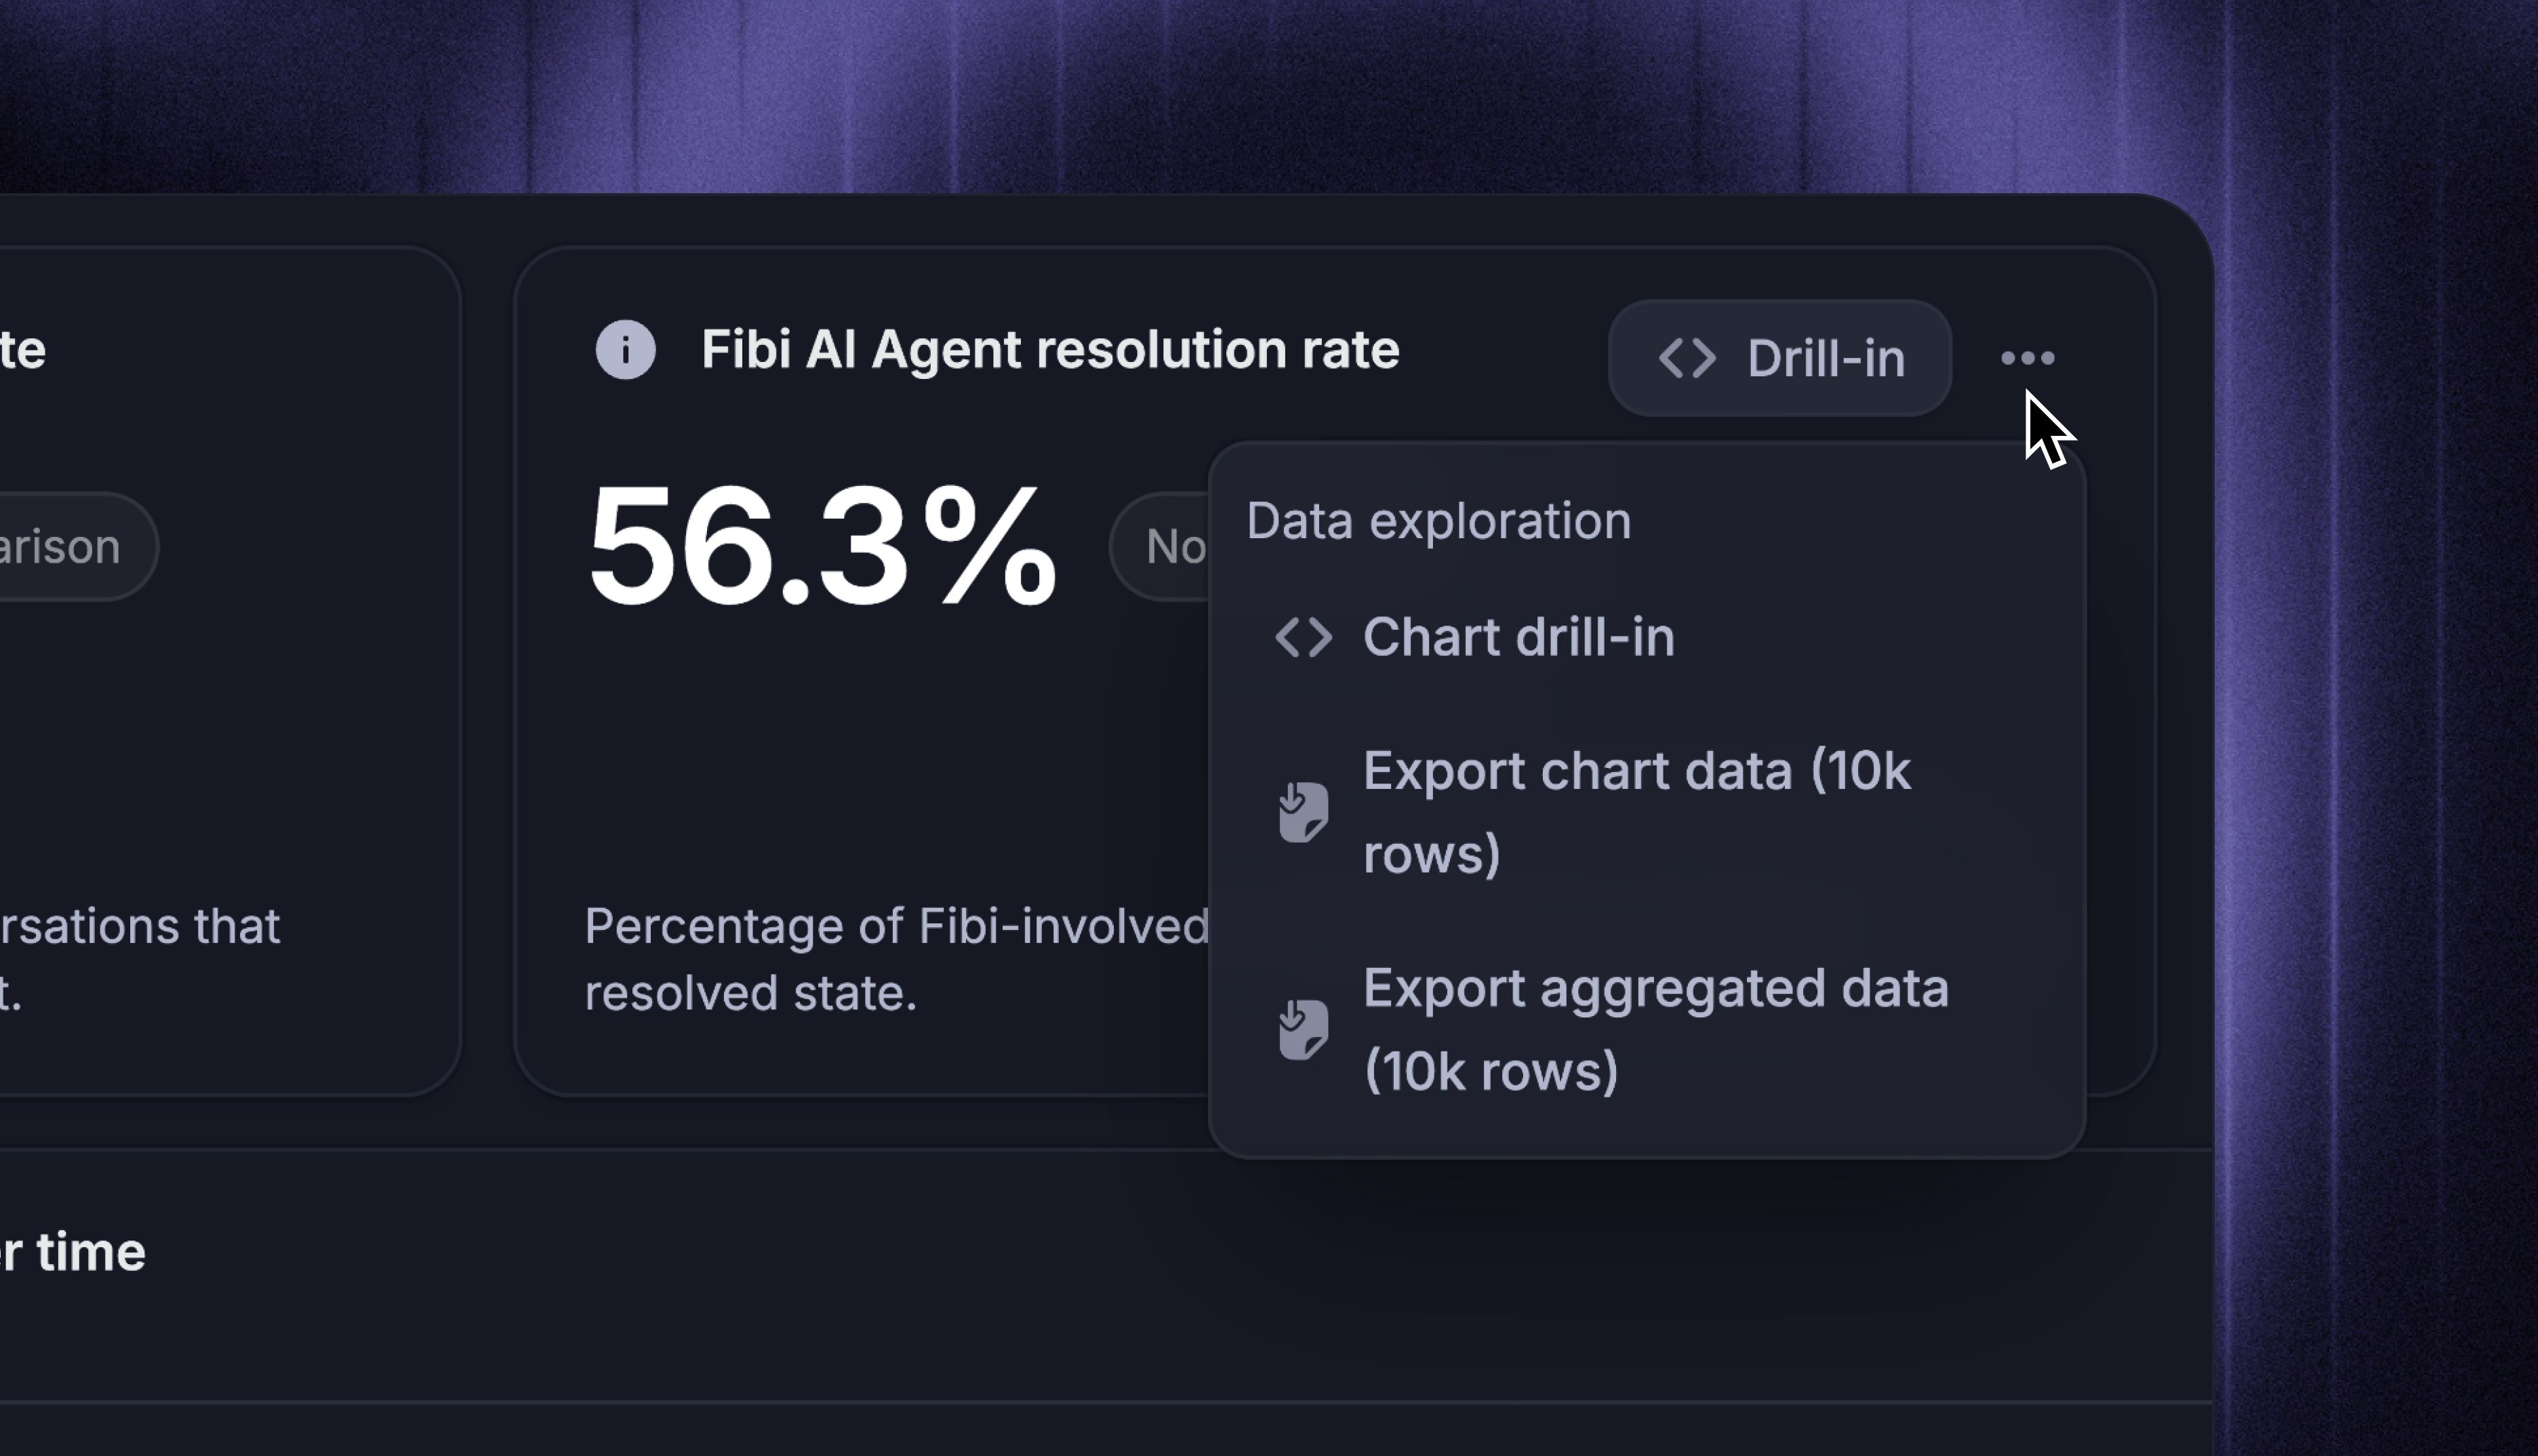The image size is (2538, 1456).
Task: Click the download icon for Export aggregated data
Action: 1303,1029
